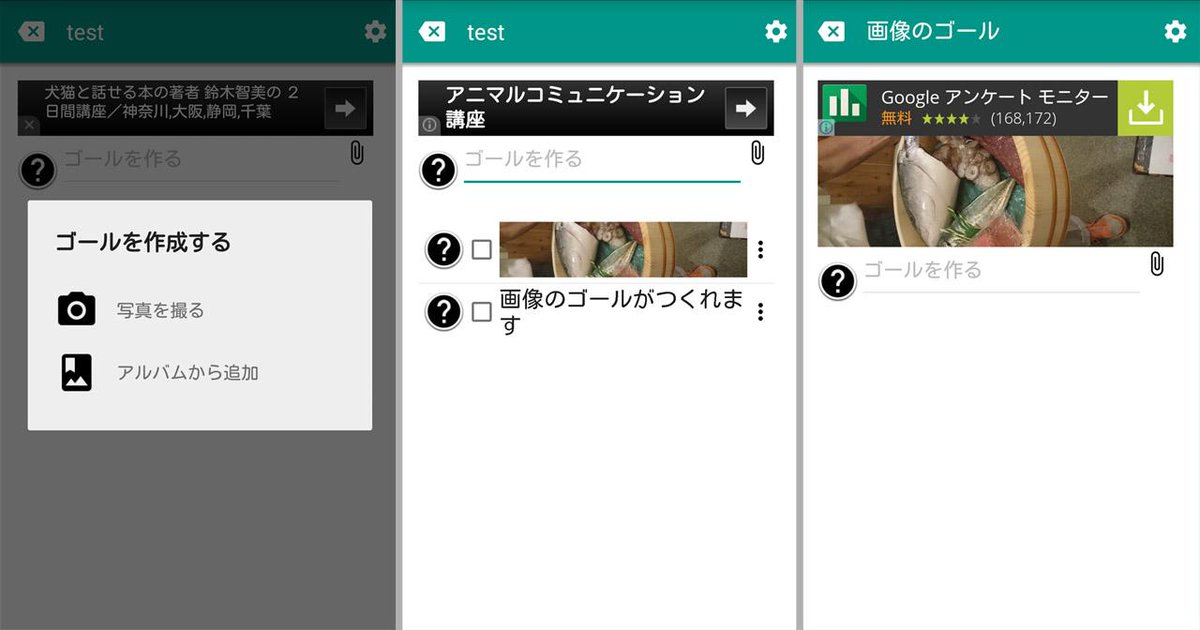Click paperclip attach icon in 画像のゴール screen
This screenshot has height=630, width=1200.
click(1157, 264)
